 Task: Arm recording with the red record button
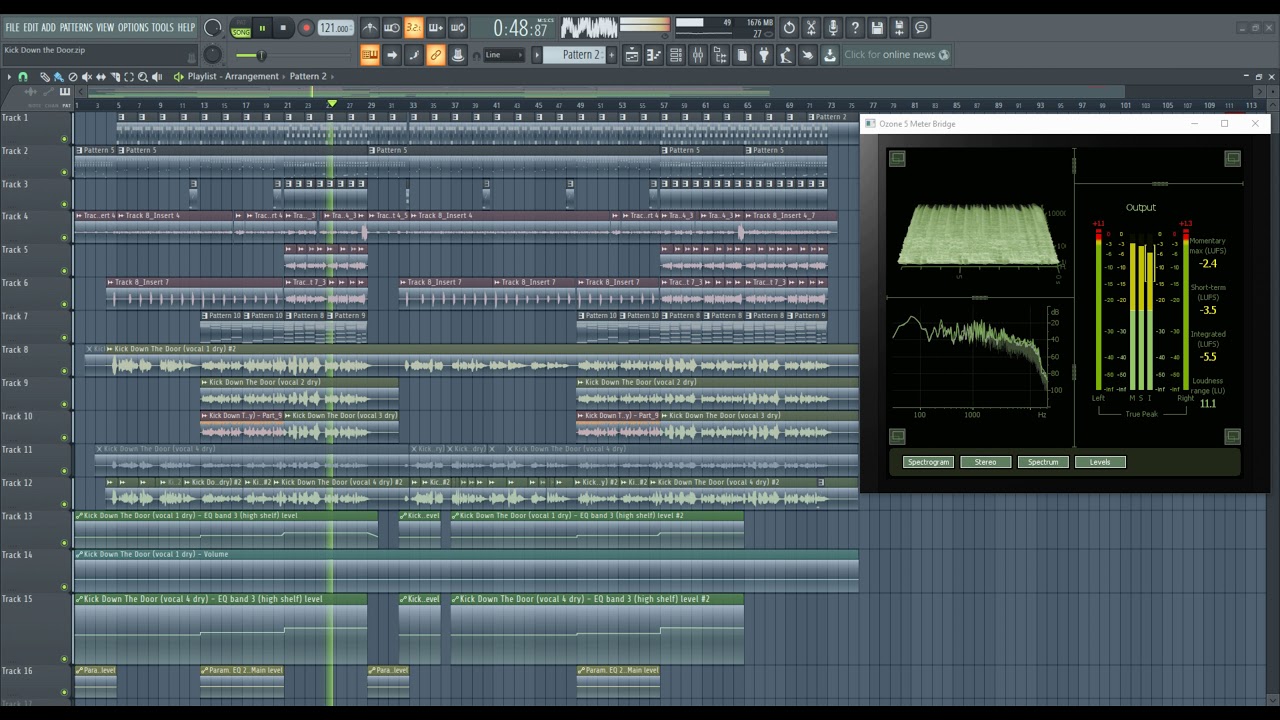(x=306, y=29)
